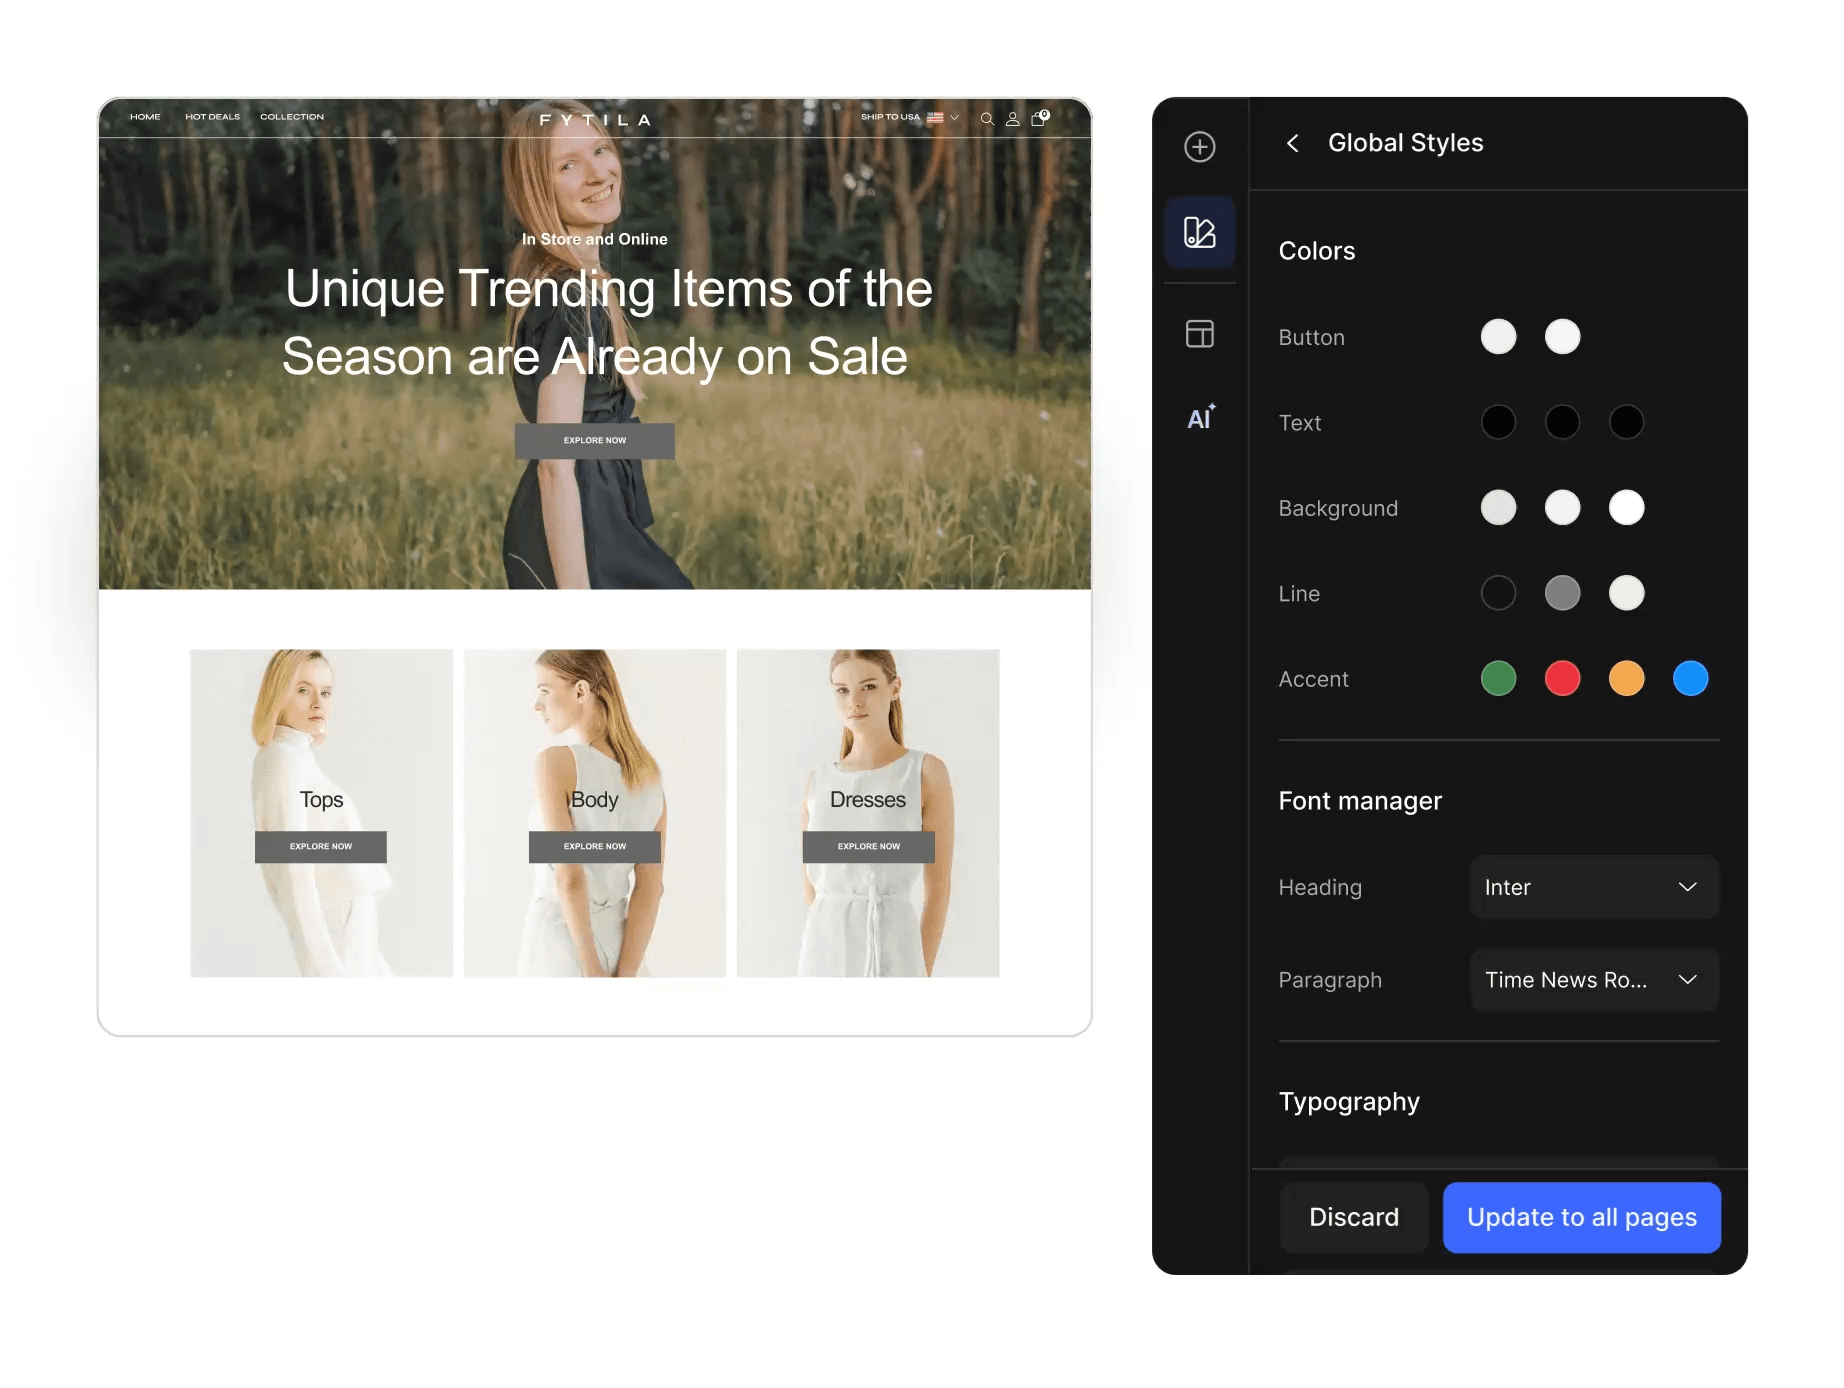Expand the Heading font dropdown
1844x1388 pixels.
point(1593,887)
